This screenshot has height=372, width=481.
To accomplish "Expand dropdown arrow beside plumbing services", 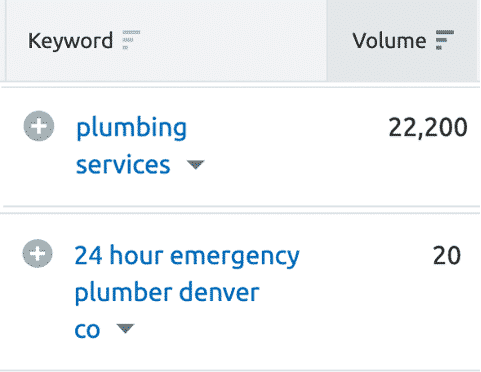I will [195, 165].
